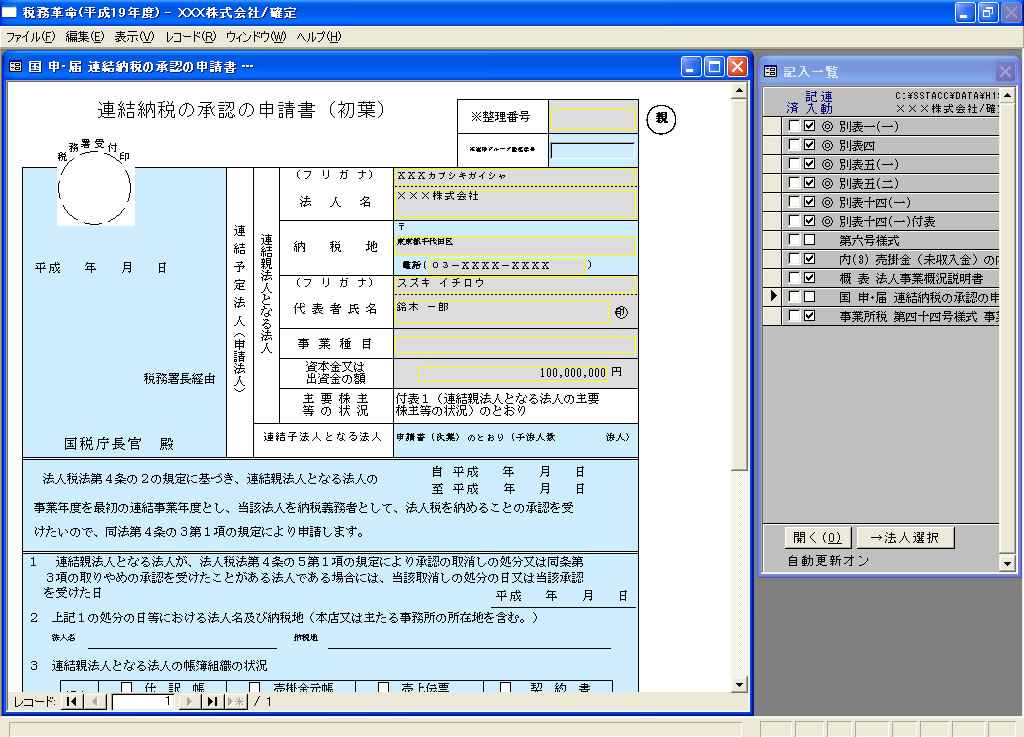Select the 別表五(一) row in 記入一覧
Screen dimensions: 1024x737
[x=882, y=164]
